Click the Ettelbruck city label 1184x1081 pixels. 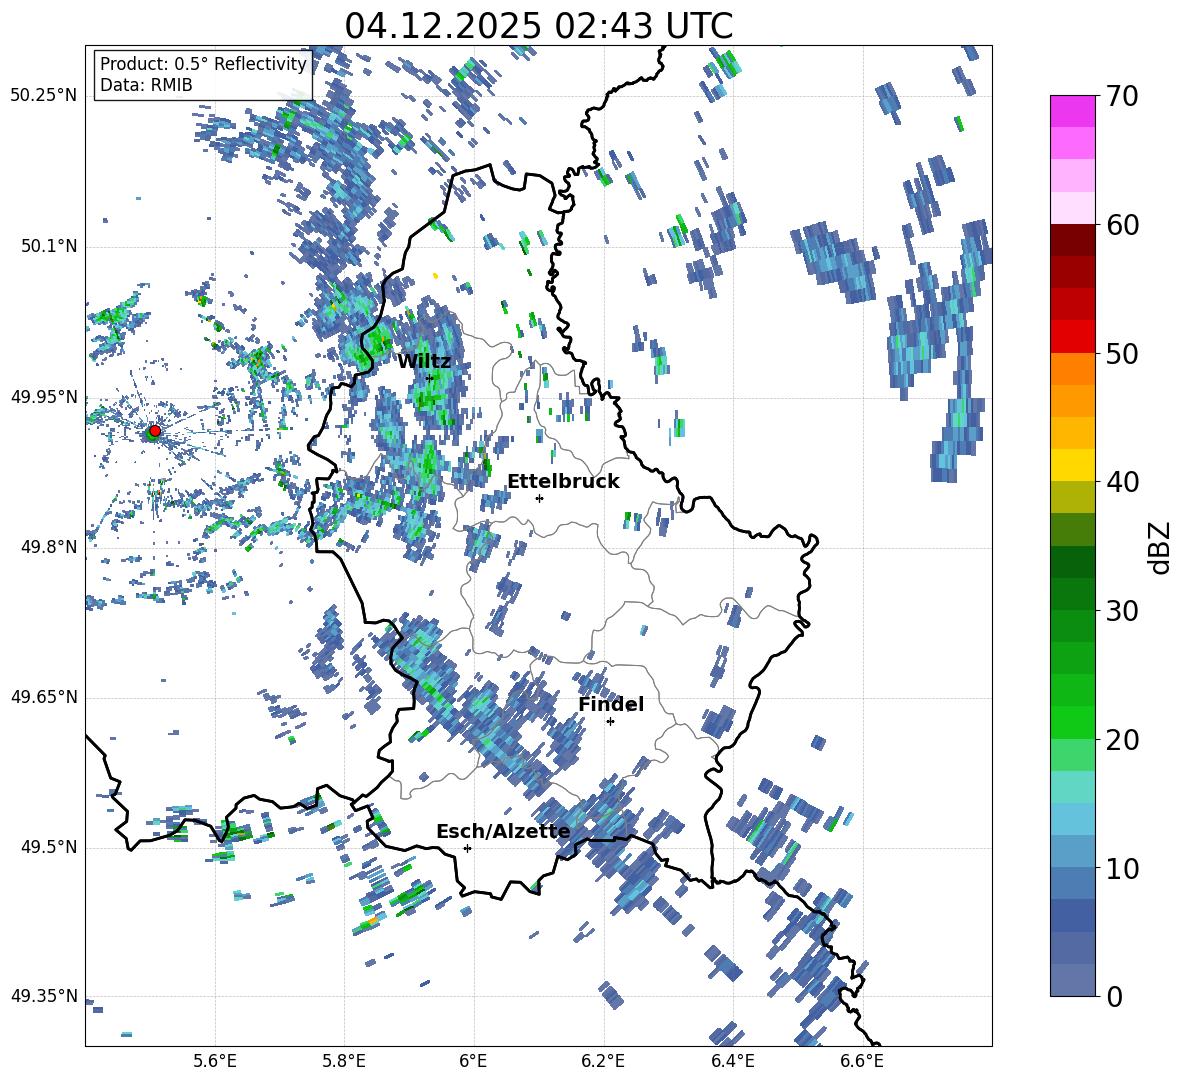tap(563, 482)
